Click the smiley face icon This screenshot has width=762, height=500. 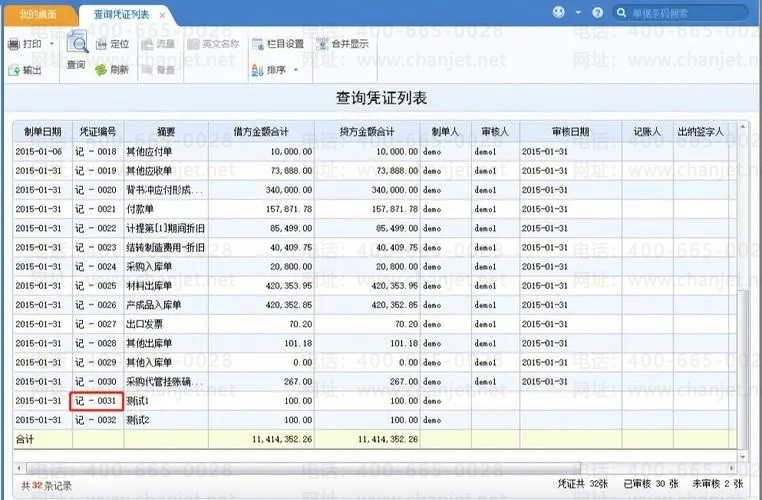[x=559, y=12]
